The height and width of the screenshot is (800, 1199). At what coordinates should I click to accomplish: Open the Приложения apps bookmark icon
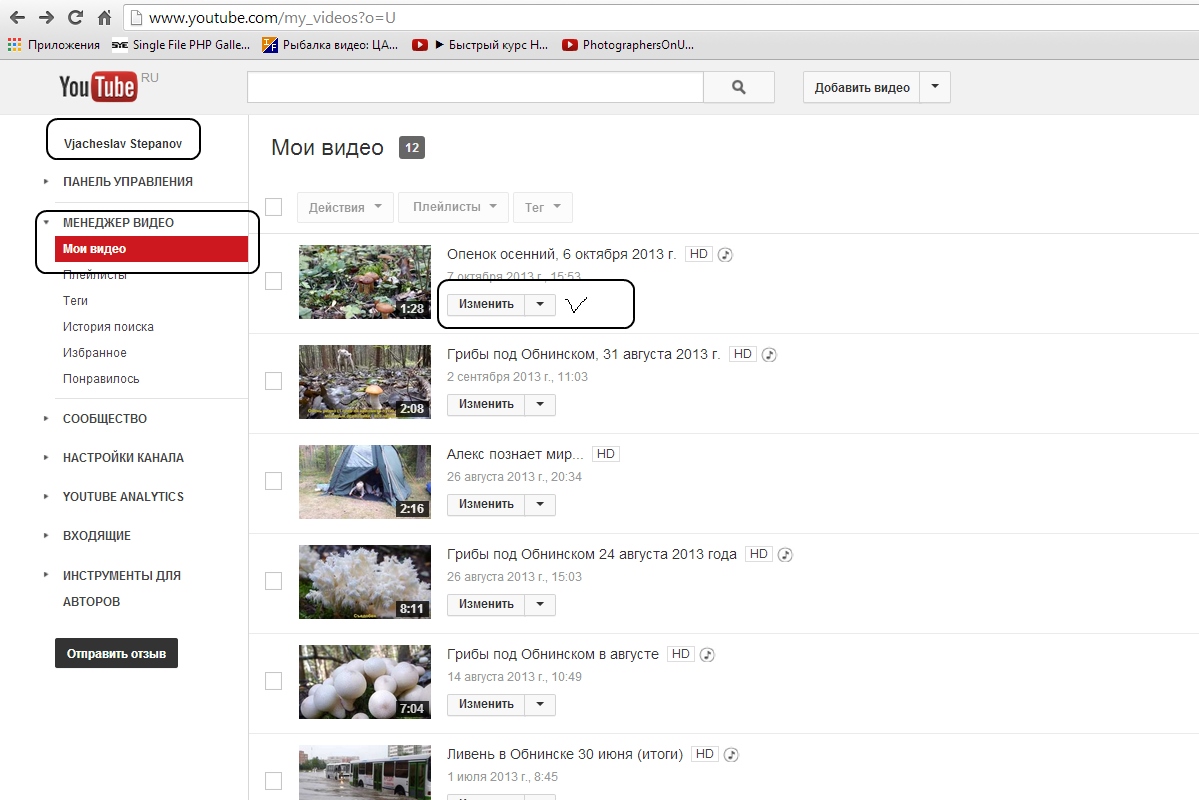pyautogui.click(x=15, y=45)
